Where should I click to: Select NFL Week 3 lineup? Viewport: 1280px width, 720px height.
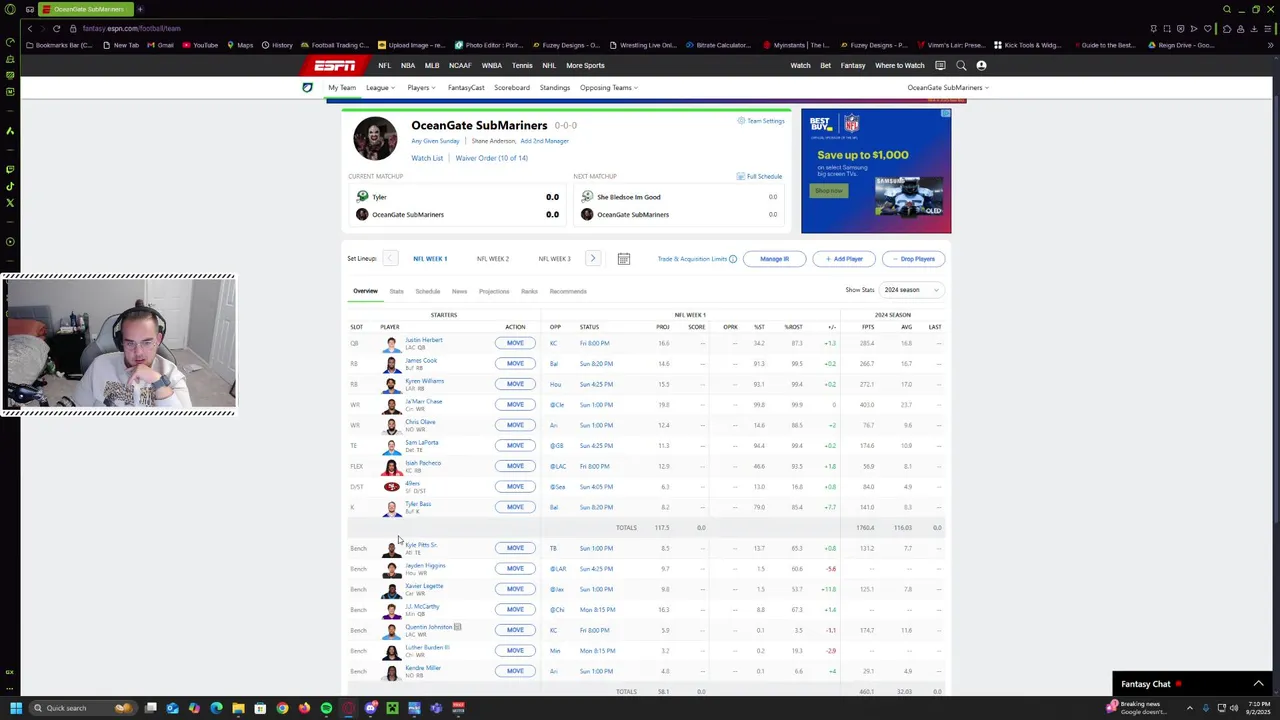[x=554, y=259]
